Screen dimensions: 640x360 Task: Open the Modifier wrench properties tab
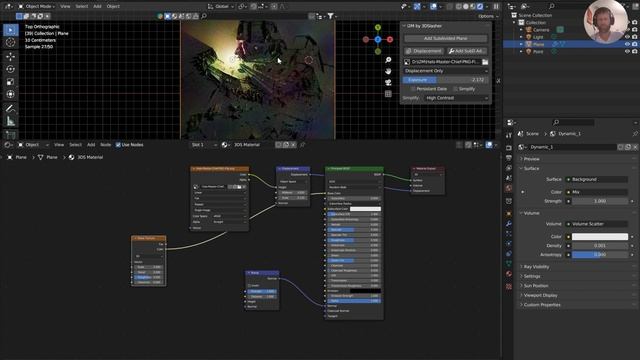(509, 224)
